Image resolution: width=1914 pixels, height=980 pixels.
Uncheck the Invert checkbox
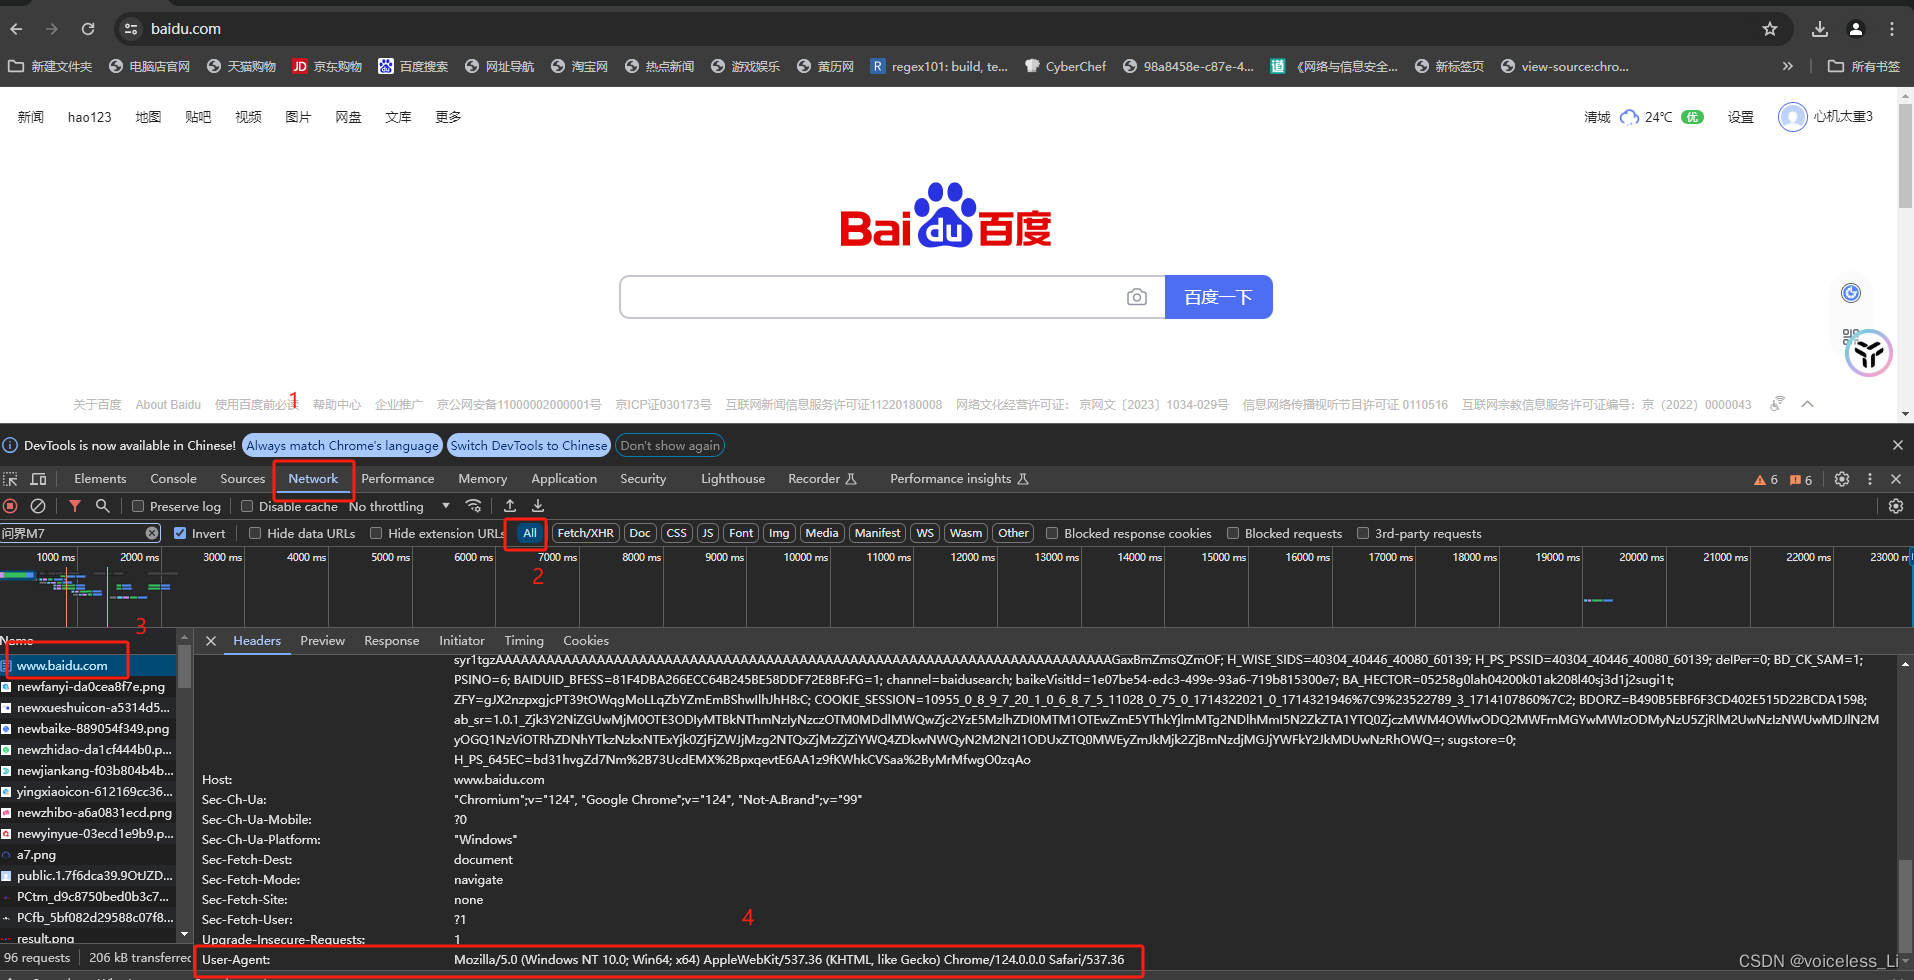point(180,533)
